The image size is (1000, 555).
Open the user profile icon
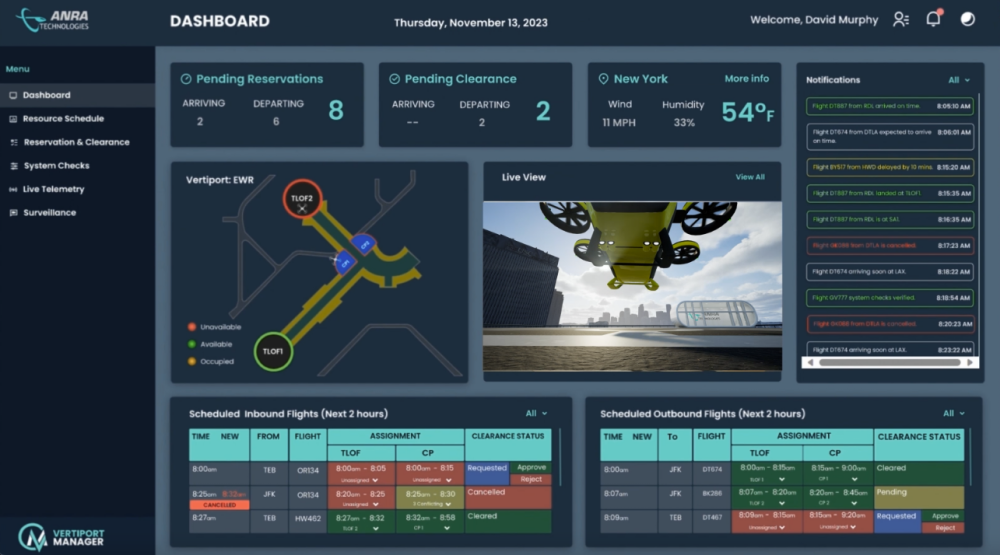tap(901, 19)
